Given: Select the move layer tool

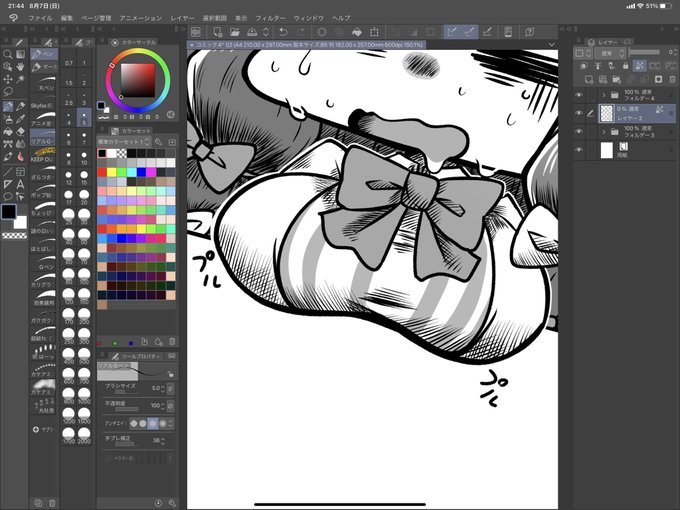Looking at the screenshot, I should tap(8, 79).
